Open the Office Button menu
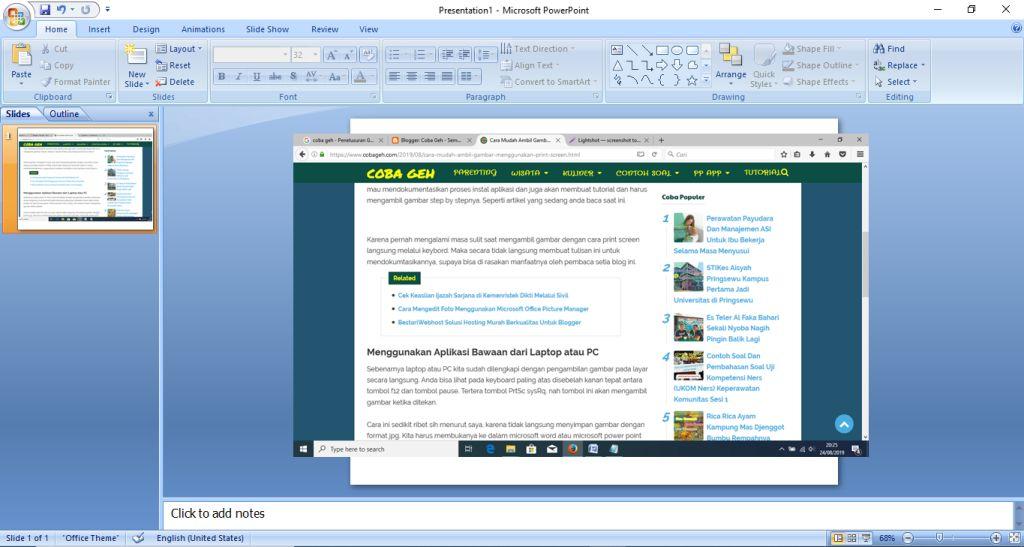Image resolution: width=1024 pixels, height=547 pixels. [x=16, y=16]
